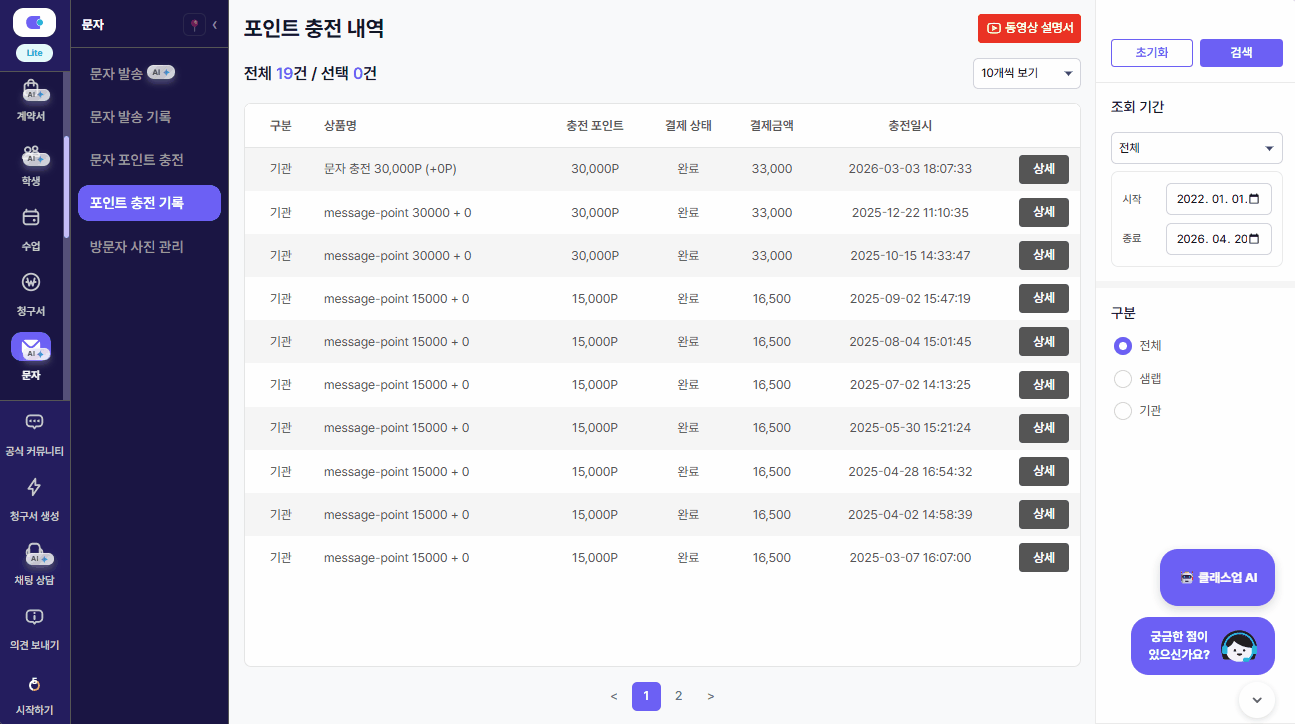The image size is (1295, 724).
Task: Open the 궁금한 점이 있으신가요 help chat
Action: pos(1203,646)
